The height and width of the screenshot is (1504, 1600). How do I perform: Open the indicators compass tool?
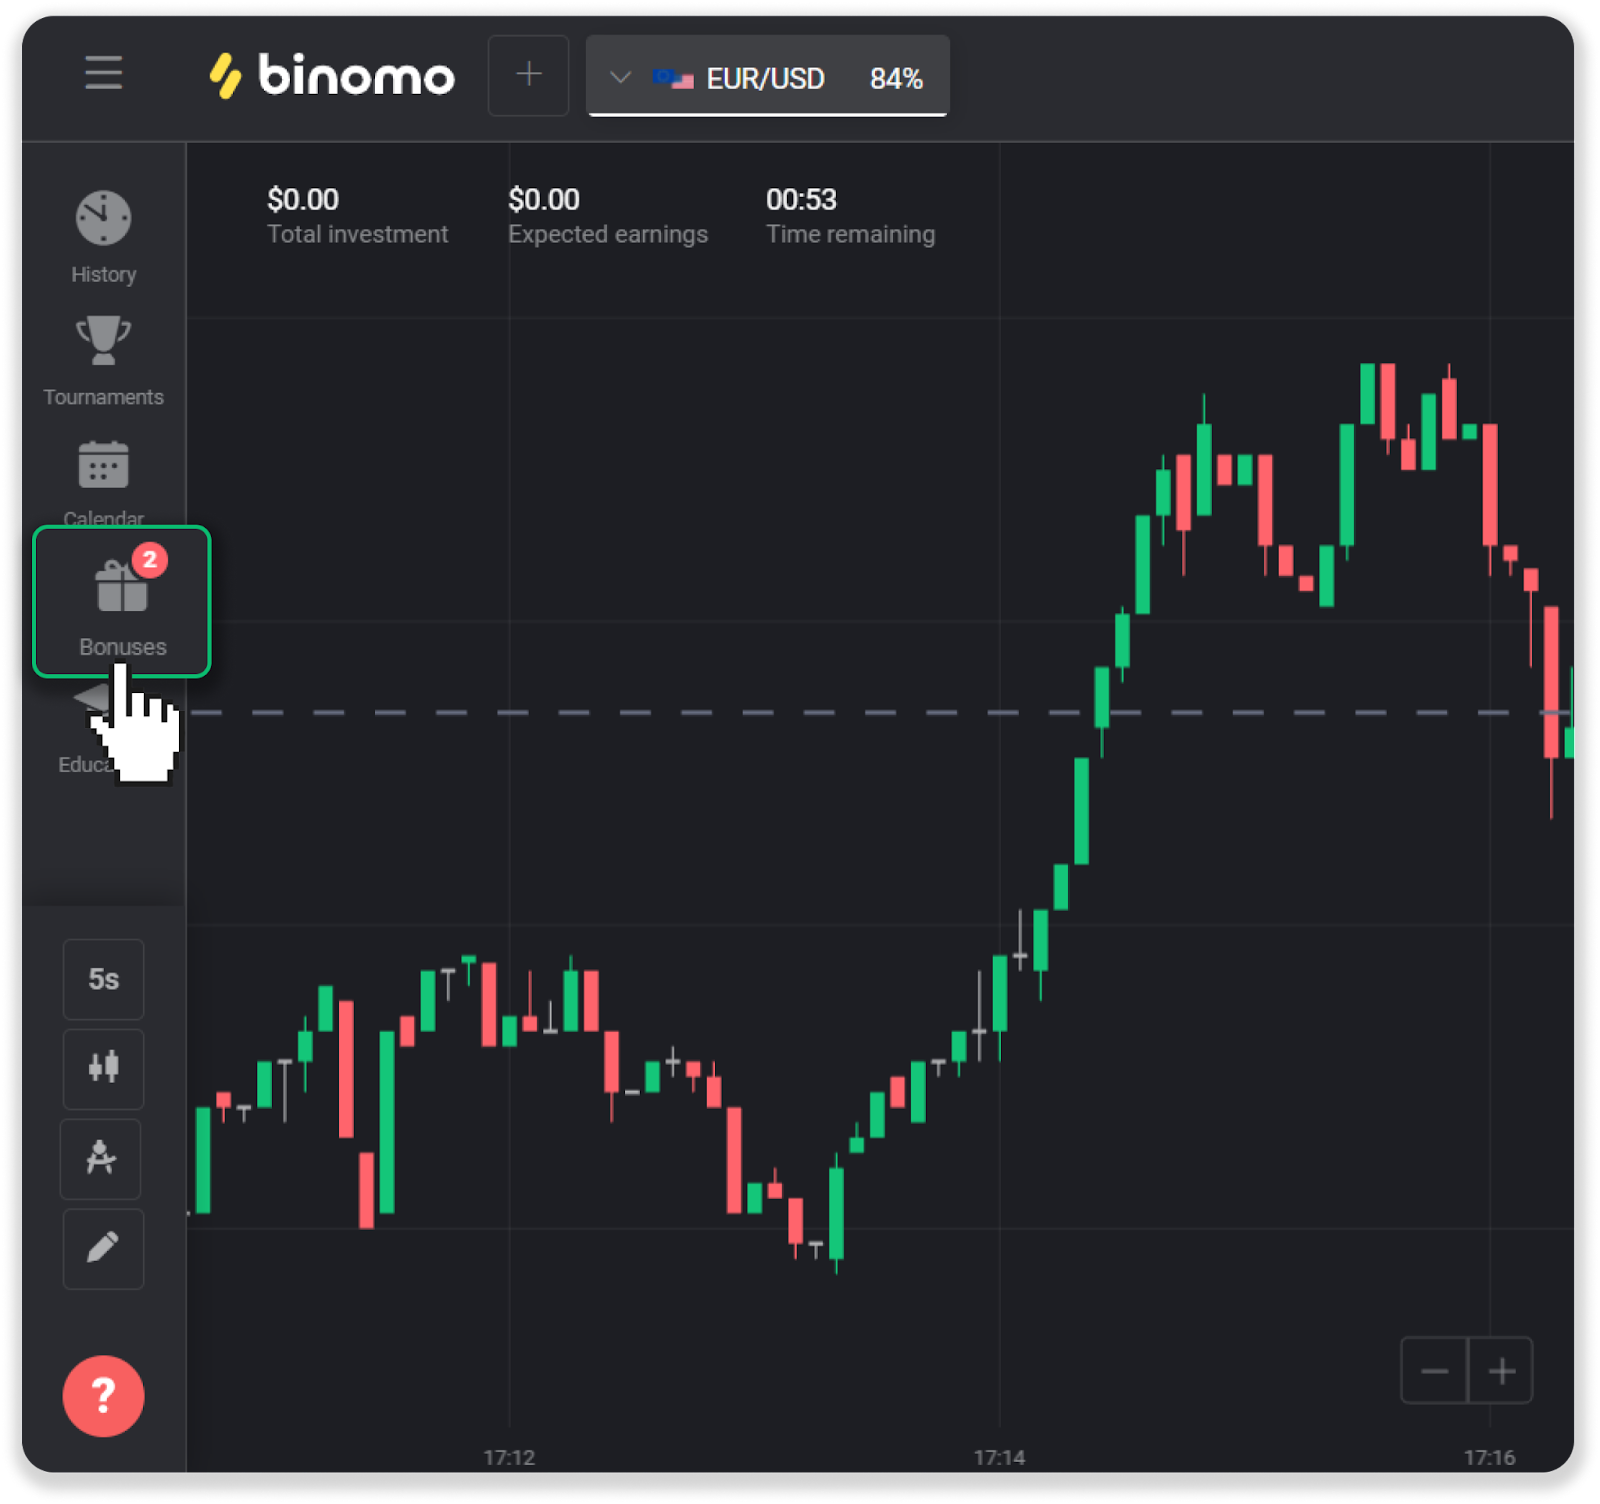(x=101, y=1158)
